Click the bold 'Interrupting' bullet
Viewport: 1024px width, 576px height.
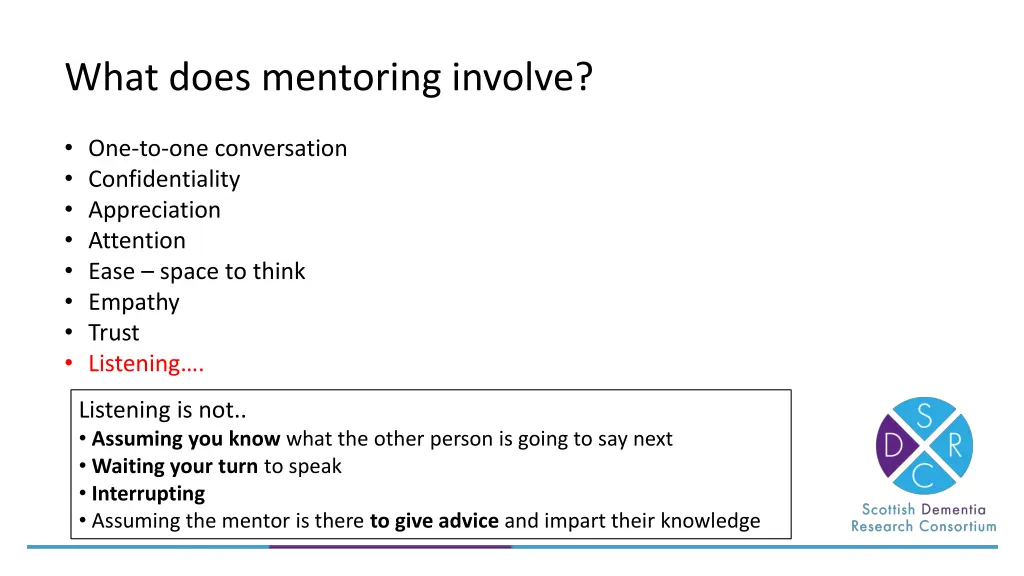[x=148, y=493]
